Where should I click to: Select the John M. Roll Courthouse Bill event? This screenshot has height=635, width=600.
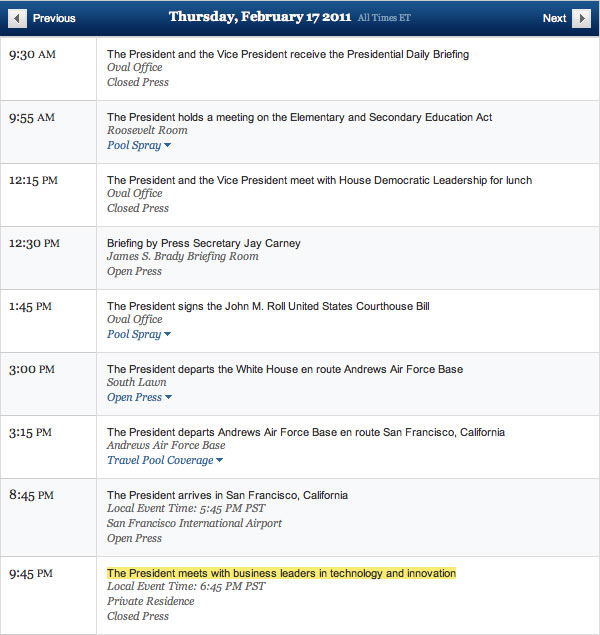tap(268, 306)
